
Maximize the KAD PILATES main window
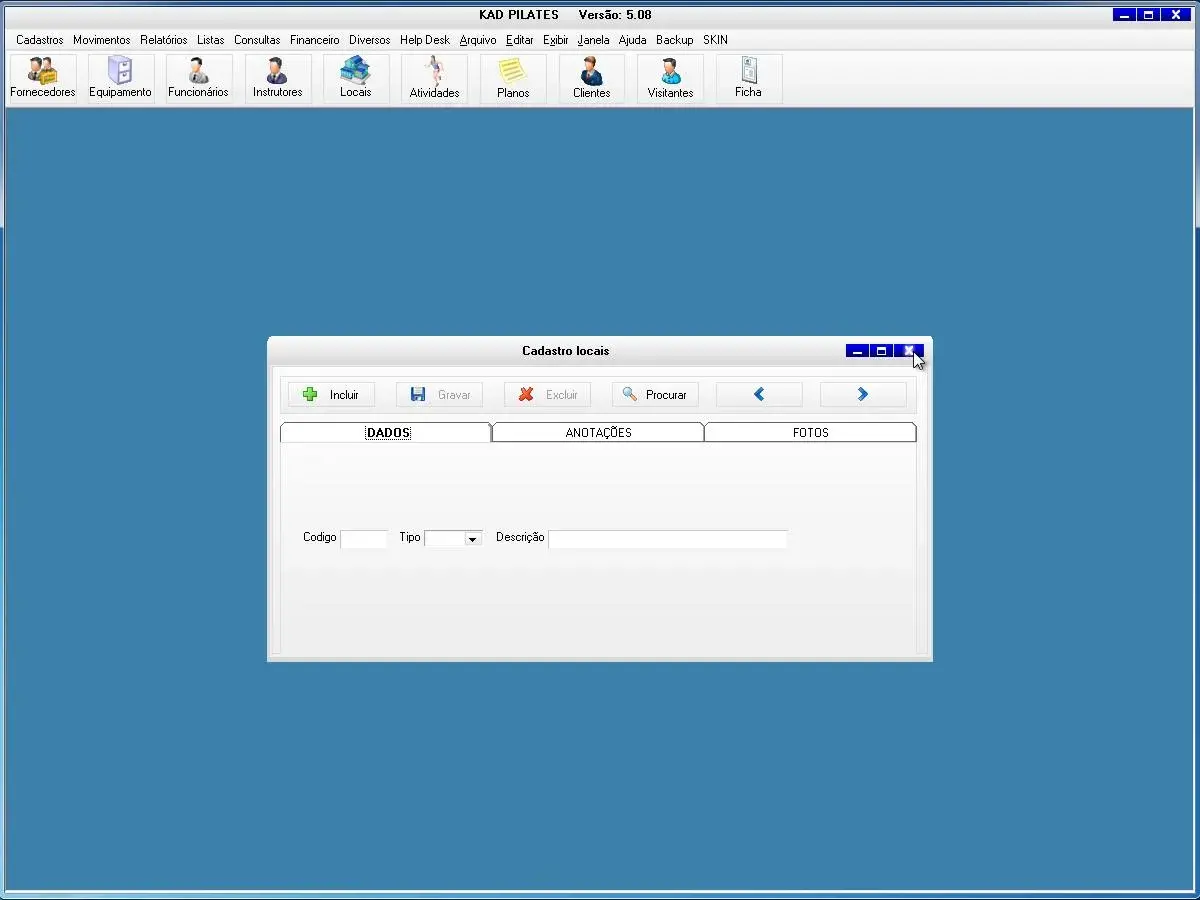pos(1149,15)
